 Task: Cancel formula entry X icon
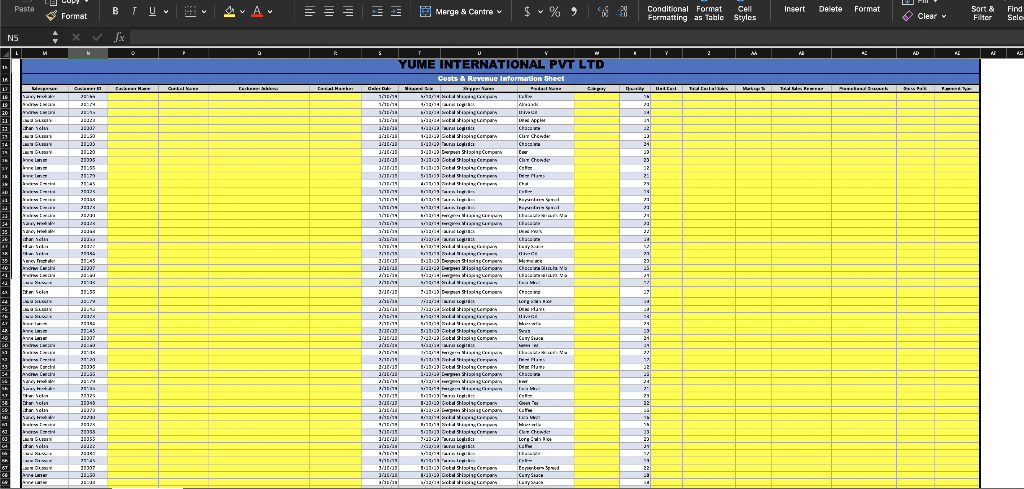(x=76, y=38)
